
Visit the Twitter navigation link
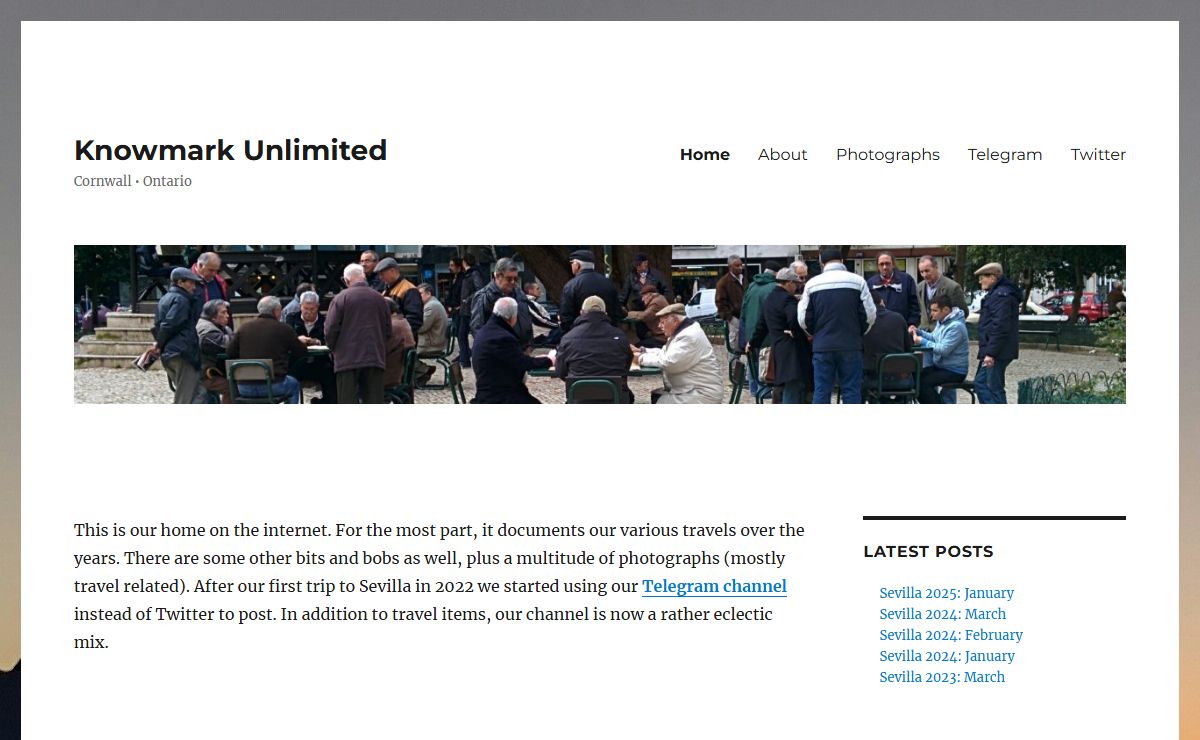[1098, 154]
